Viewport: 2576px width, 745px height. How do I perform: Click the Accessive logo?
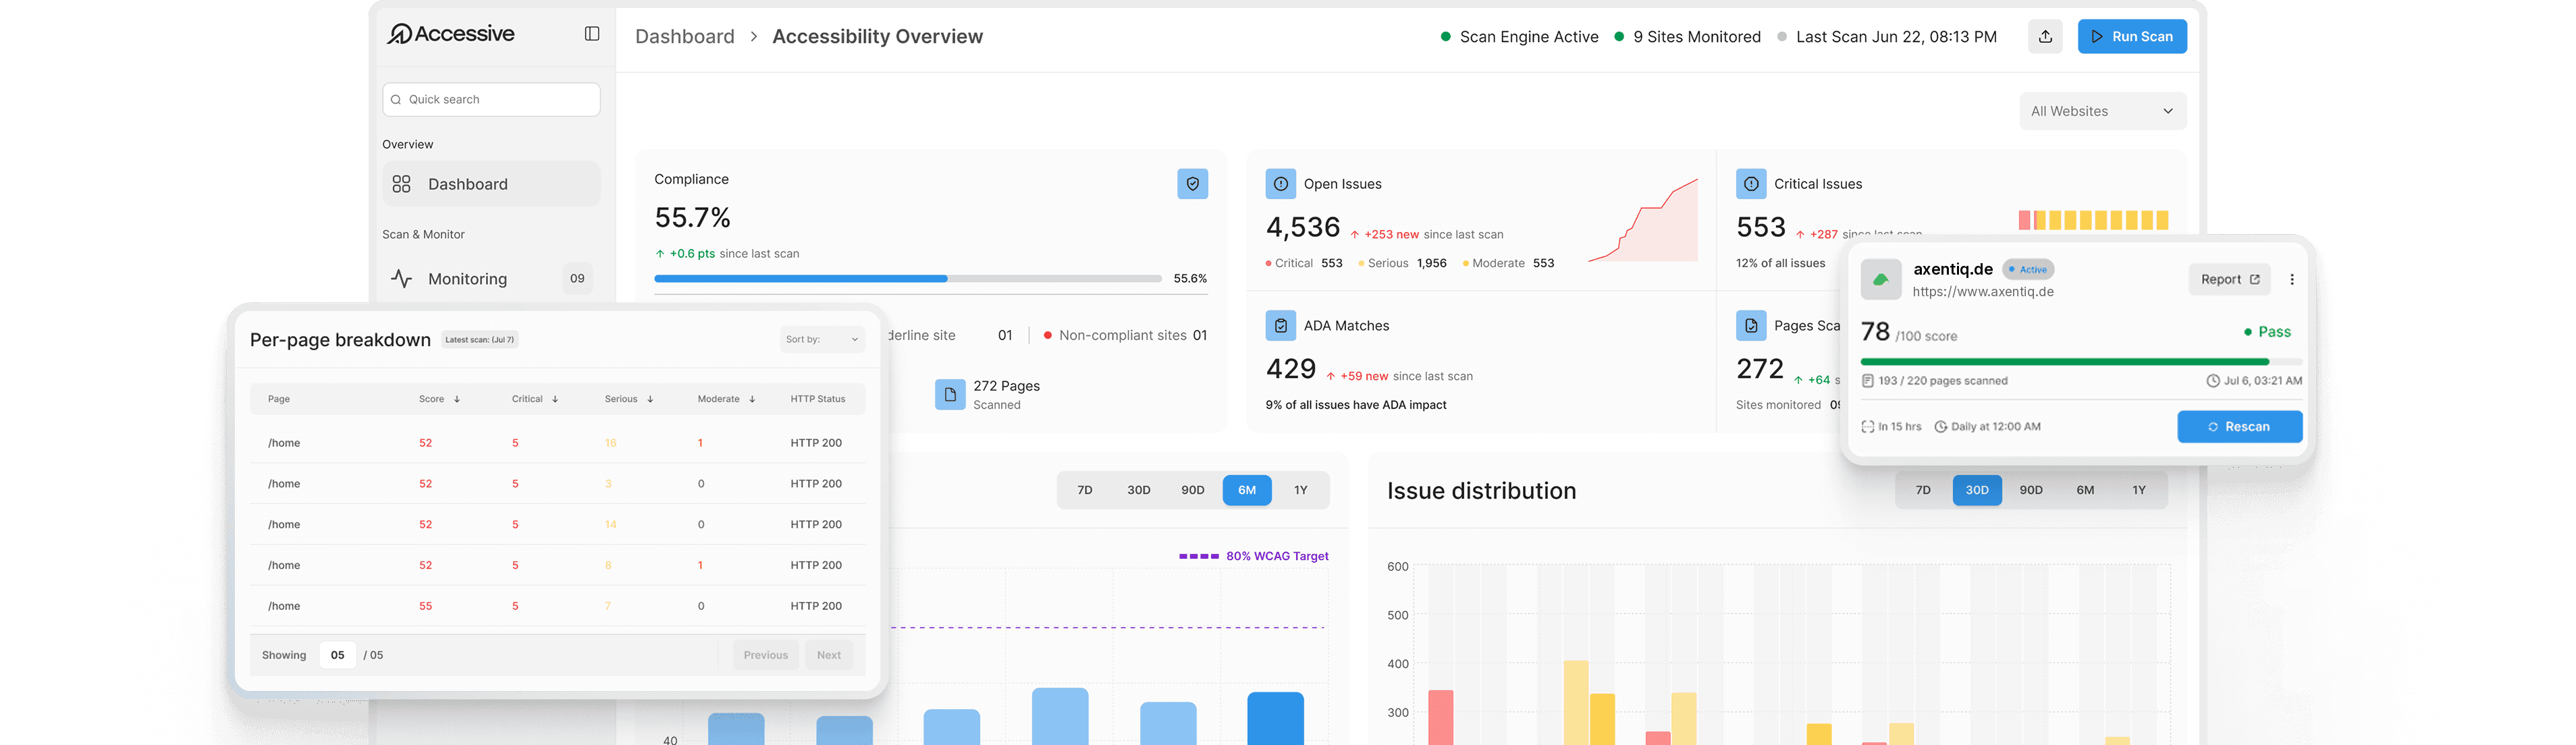coord(451,34)
